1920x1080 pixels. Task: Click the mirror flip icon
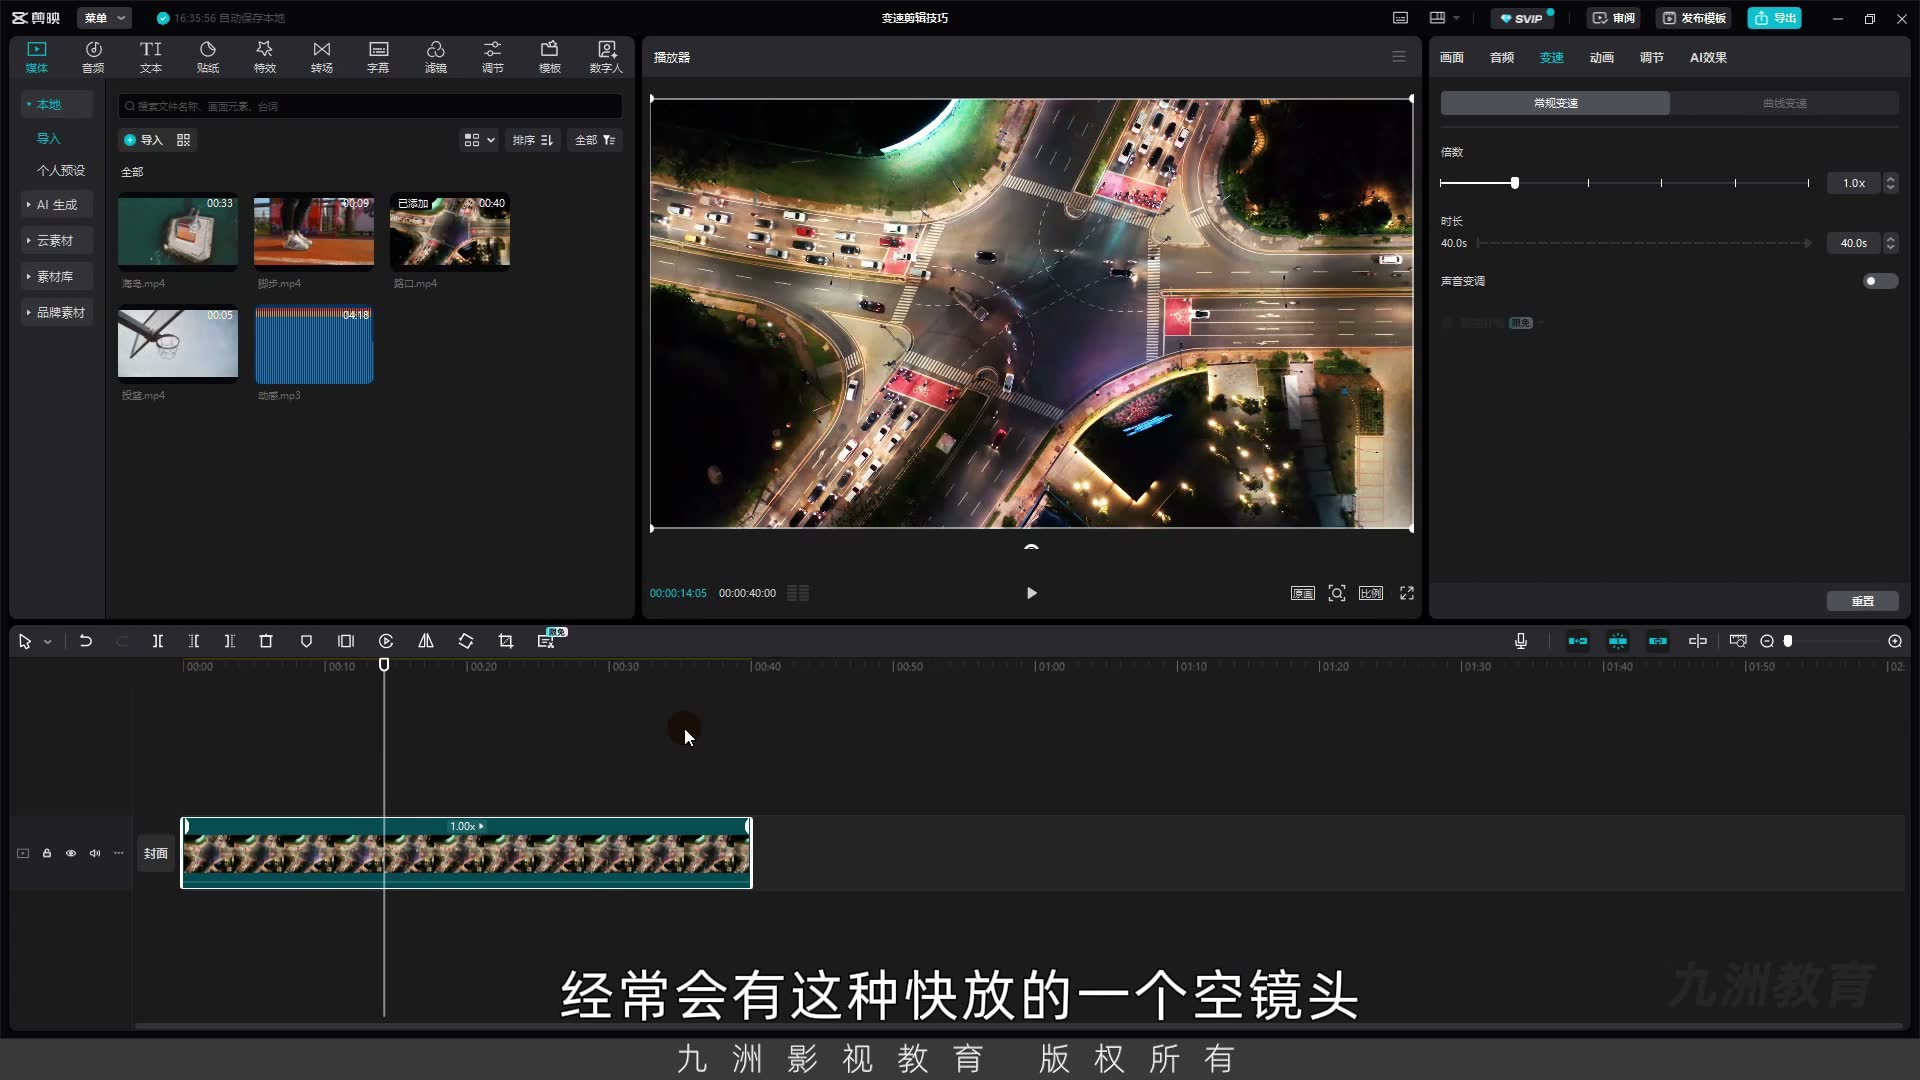(x=426, y=641)
